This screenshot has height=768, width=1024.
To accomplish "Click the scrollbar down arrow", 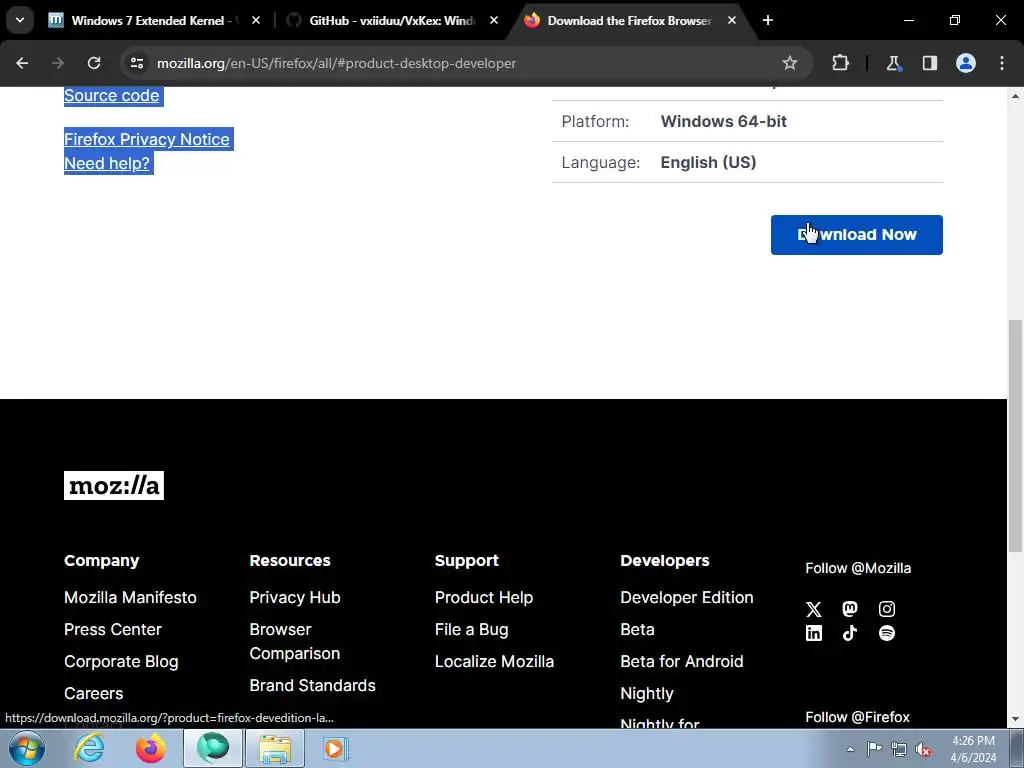I will click(1016, 719).
